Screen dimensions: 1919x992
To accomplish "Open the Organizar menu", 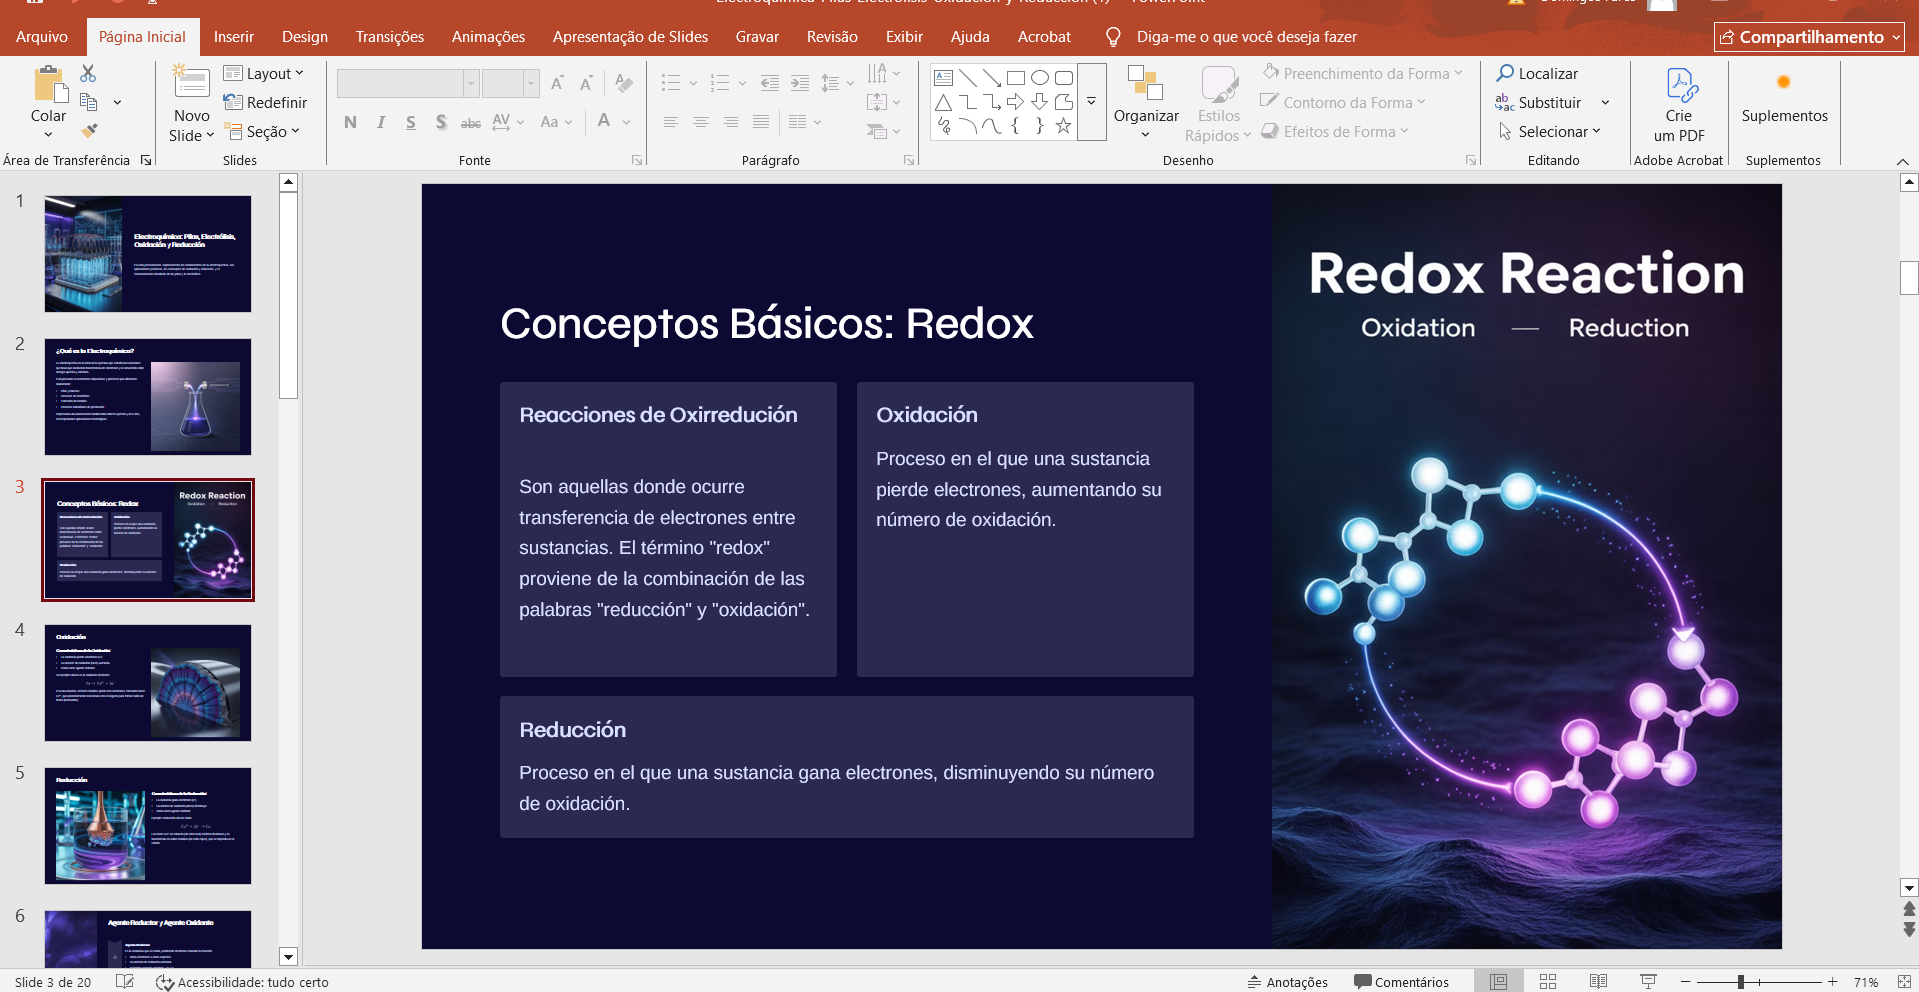I will (x=1146, y=103).
